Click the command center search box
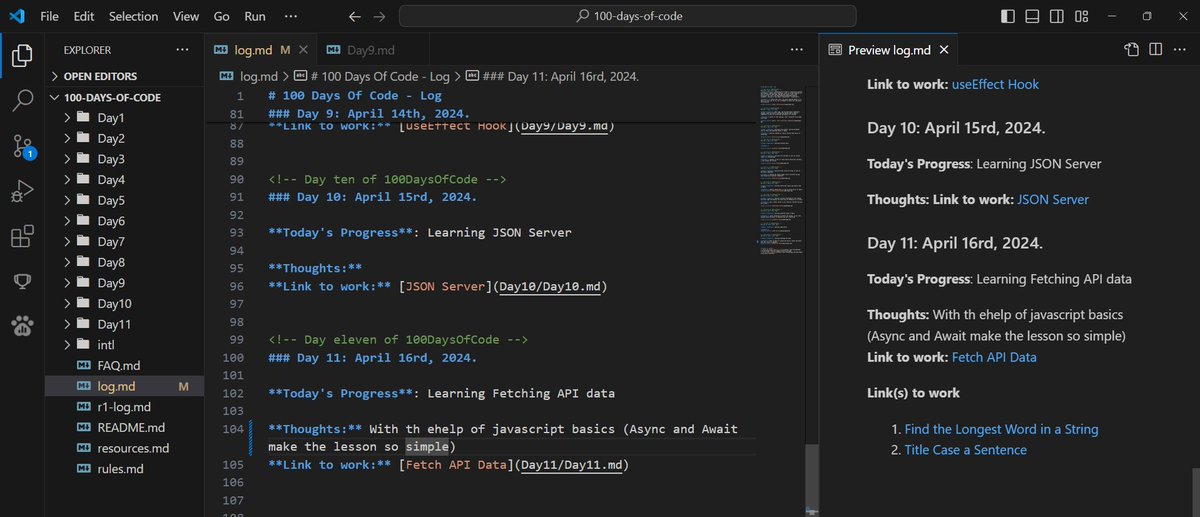This screenshot has width=1200, height=517. tap(627, 16)
